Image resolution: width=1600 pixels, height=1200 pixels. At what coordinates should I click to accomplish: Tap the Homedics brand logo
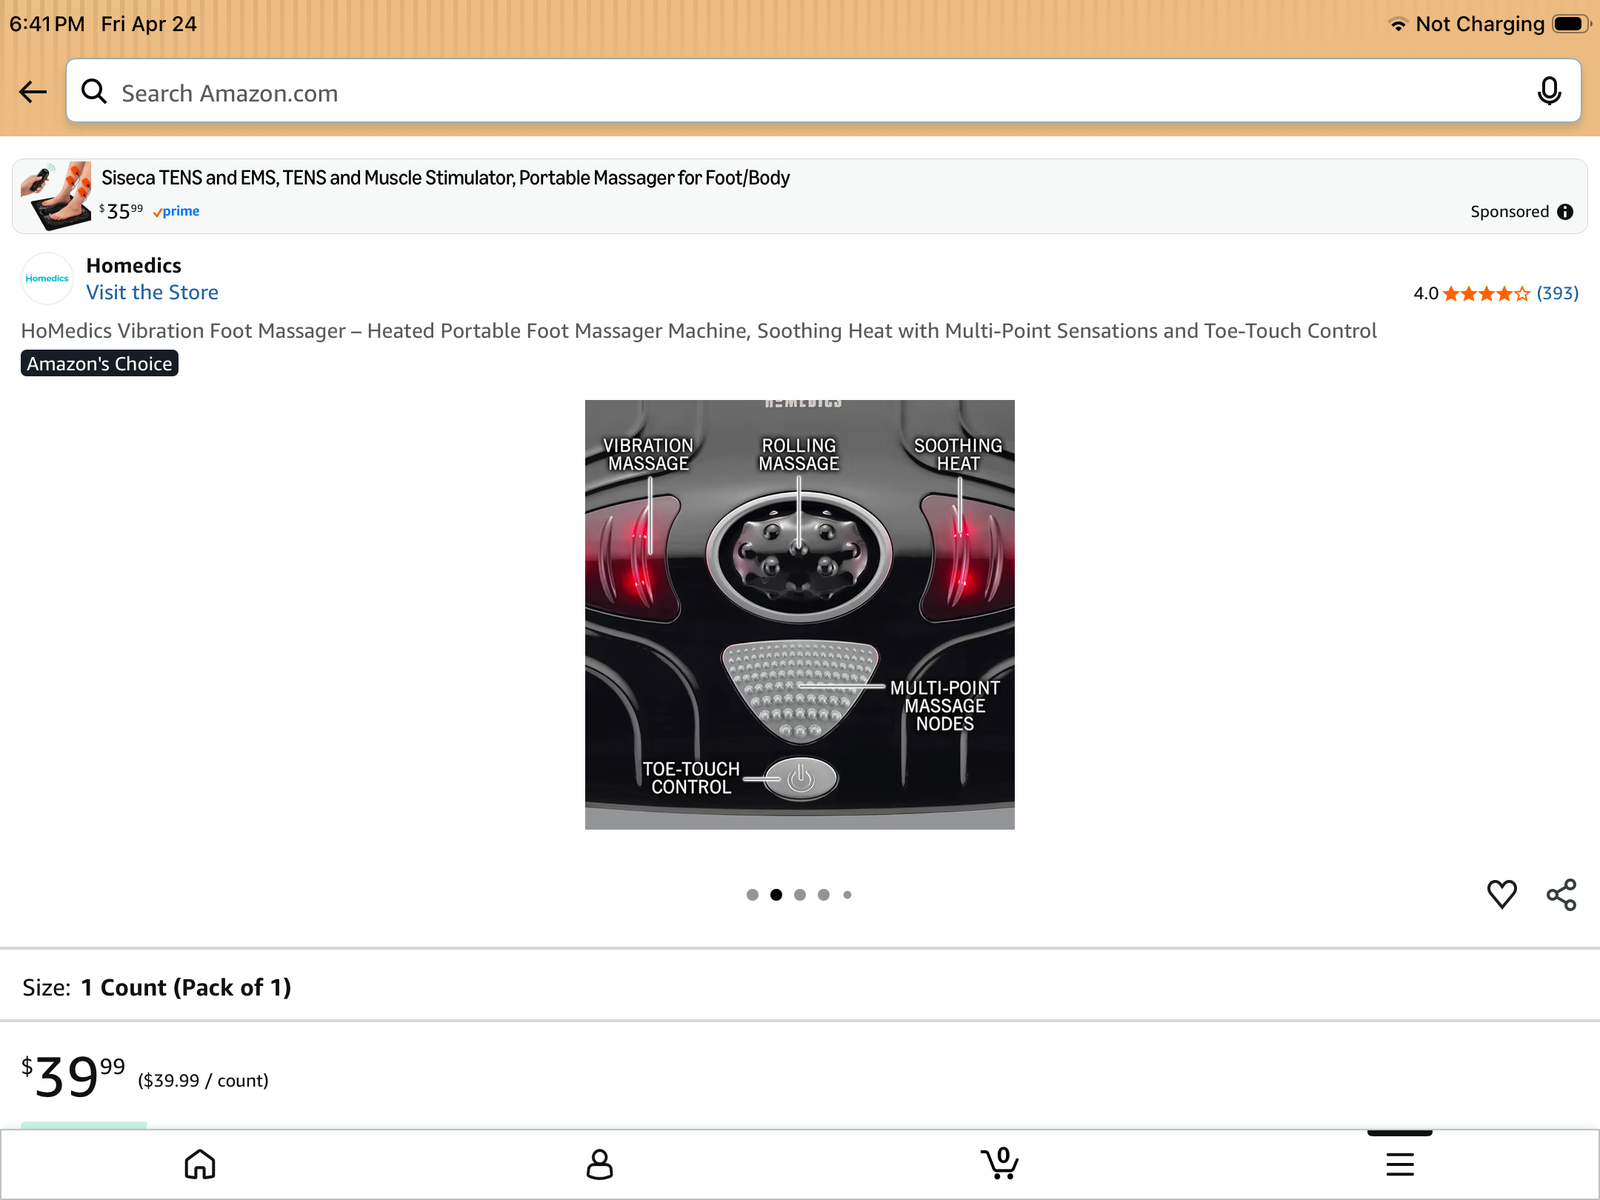click(47, 279)
